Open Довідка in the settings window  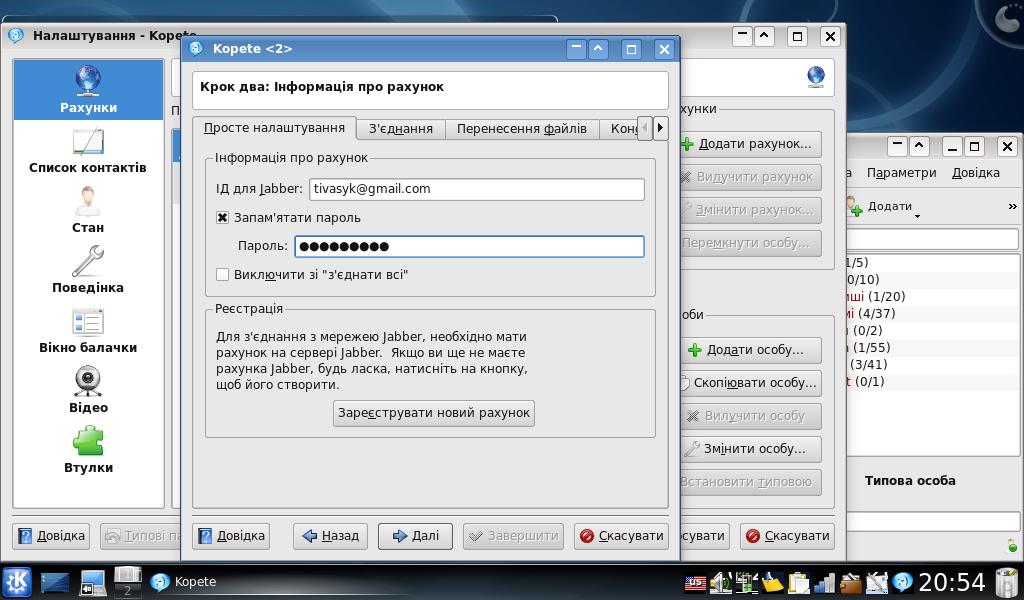tap(51, 536)
